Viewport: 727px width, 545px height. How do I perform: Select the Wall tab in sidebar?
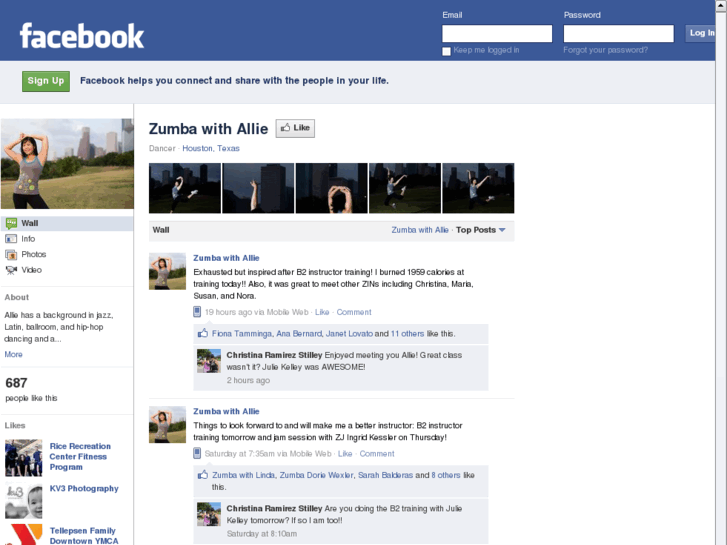(67, 223)
